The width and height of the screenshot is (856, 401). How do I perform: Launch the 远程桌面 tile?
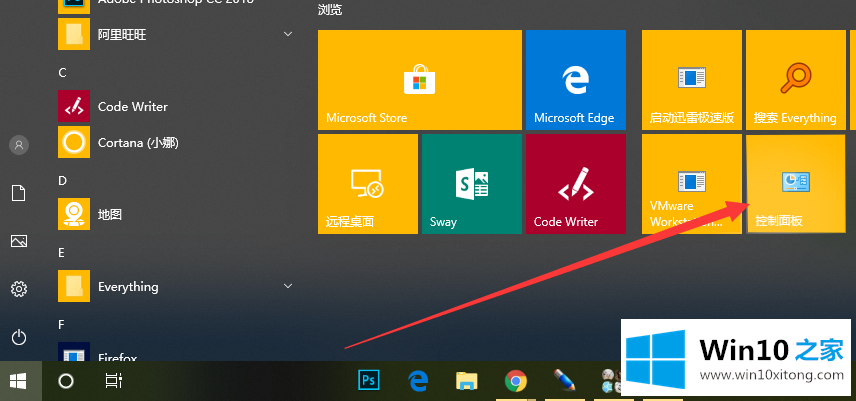point(367,184)
